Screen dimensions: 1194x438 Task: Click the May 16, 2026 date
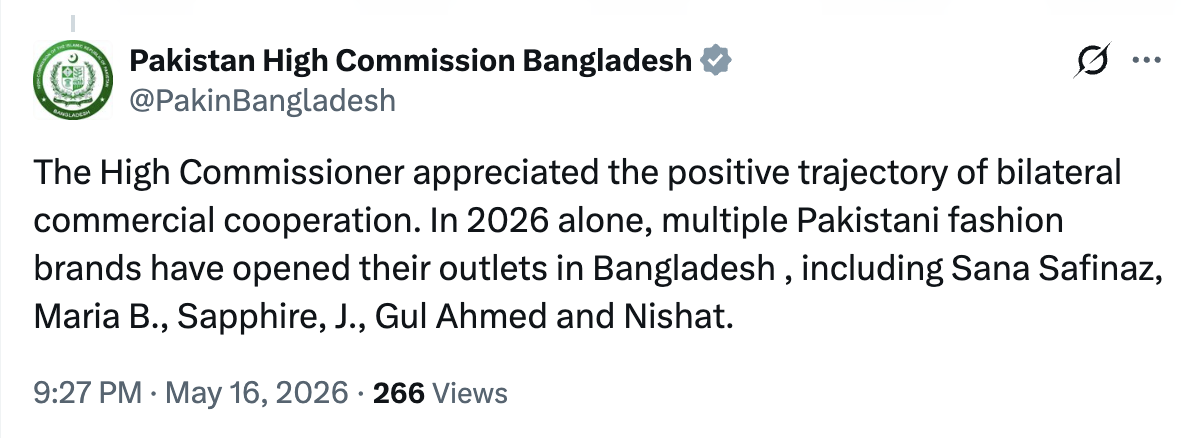(x=257, y=393)
